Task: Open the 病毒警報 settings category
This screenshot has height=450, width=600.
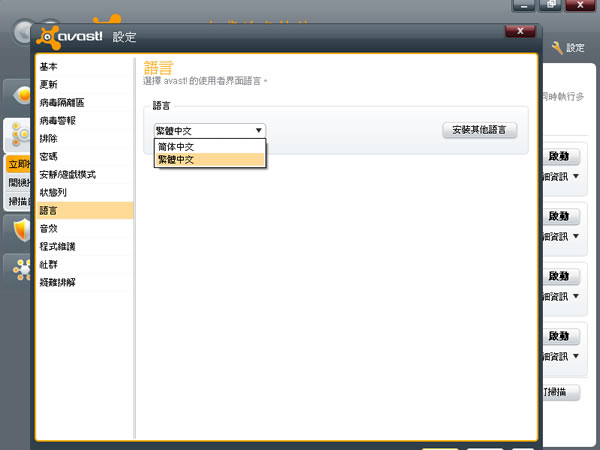Action: click(85, 121)
